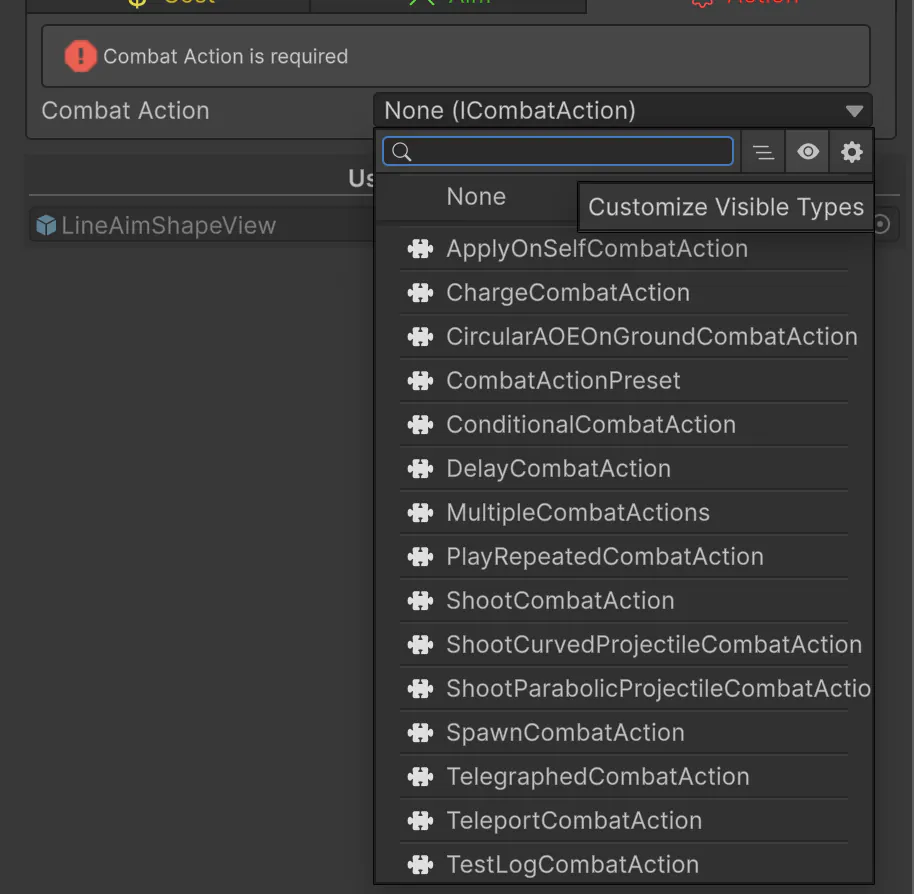Click puzzle icon beside TestLogCombatAction

click(420, 865)
